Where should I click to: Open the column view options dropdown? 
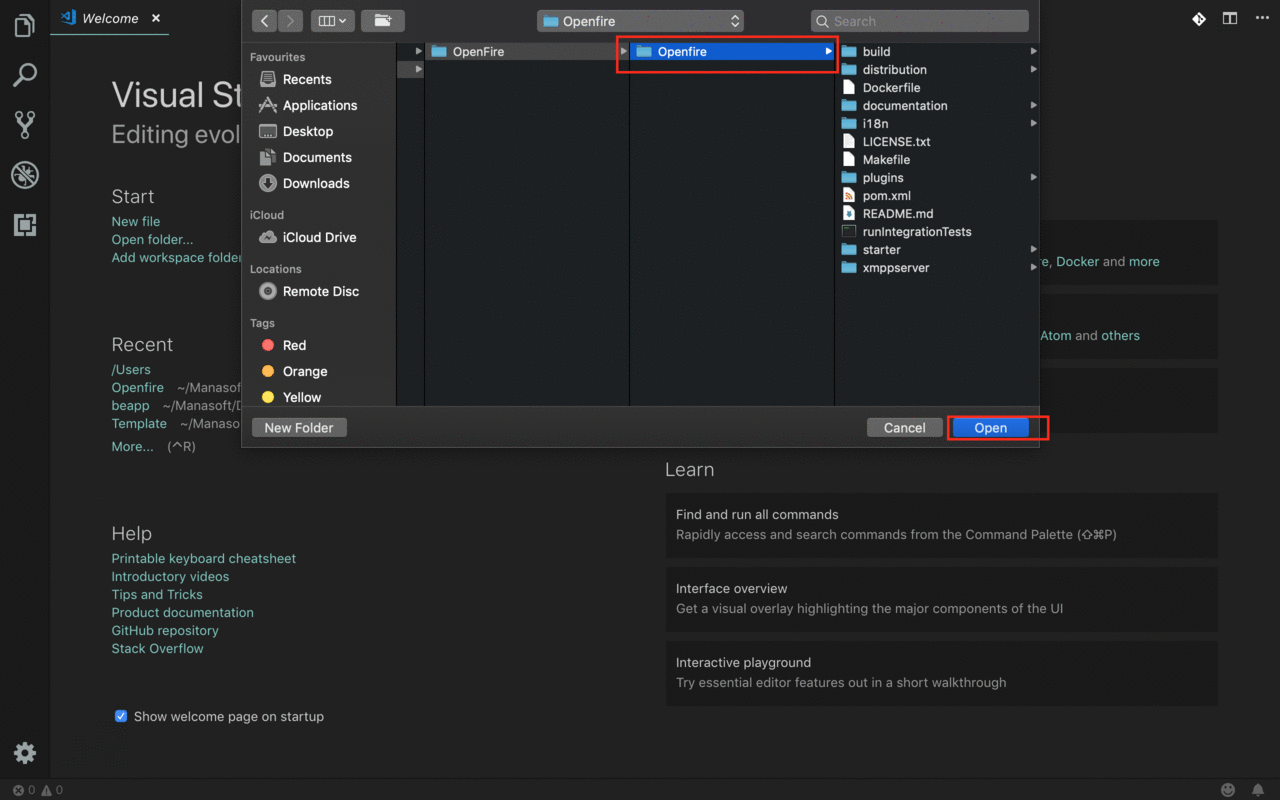[332, 21]
